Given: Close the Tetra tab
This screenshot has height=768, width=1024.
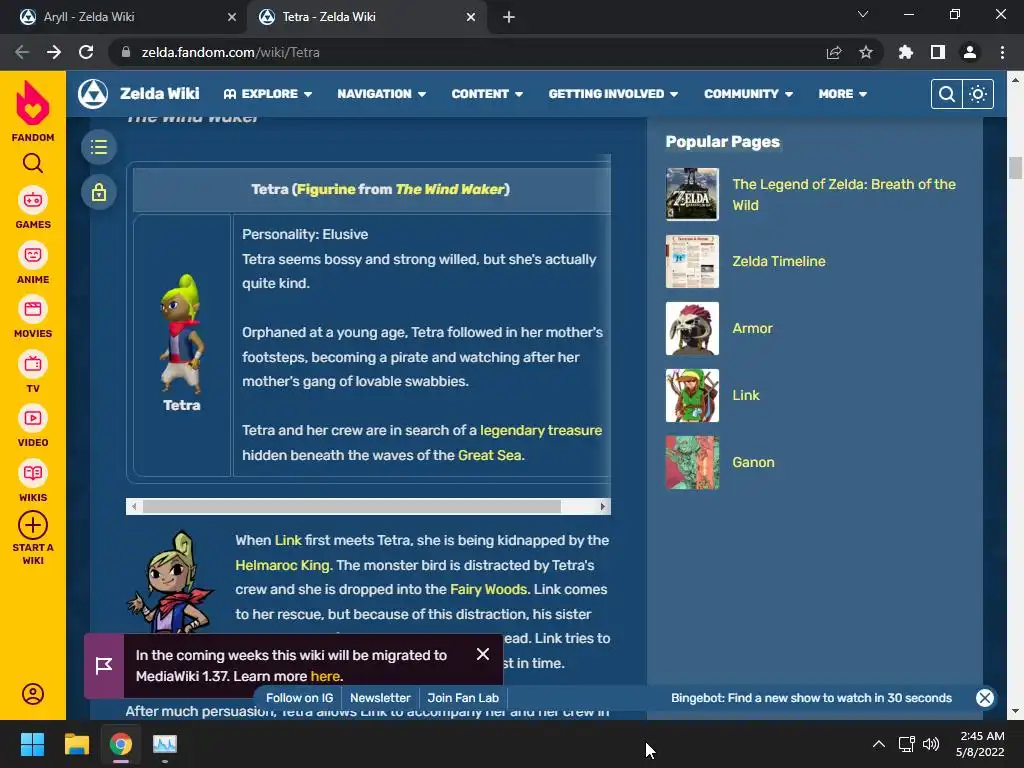Looking at the screenshot, I should tap(471, 17).
